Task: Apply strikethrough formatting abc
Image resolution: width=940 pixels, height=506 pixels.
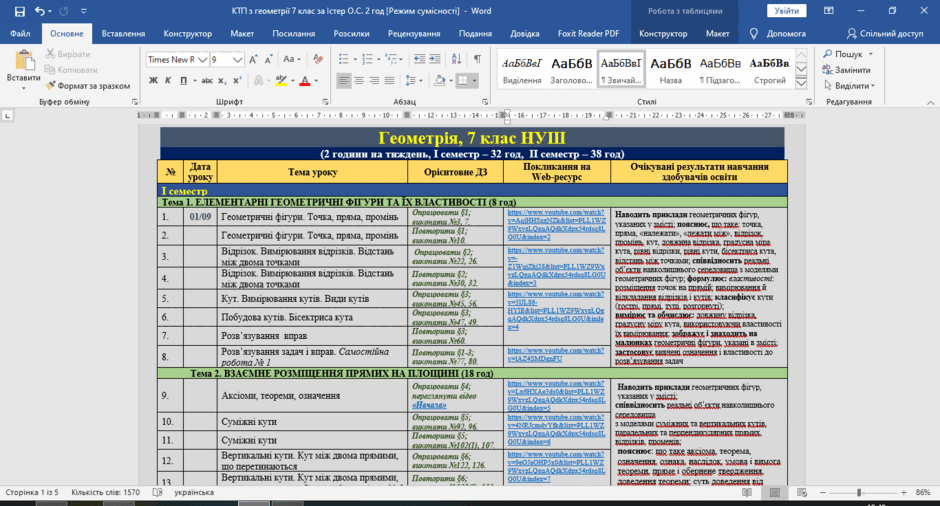Action: point(207,80)
